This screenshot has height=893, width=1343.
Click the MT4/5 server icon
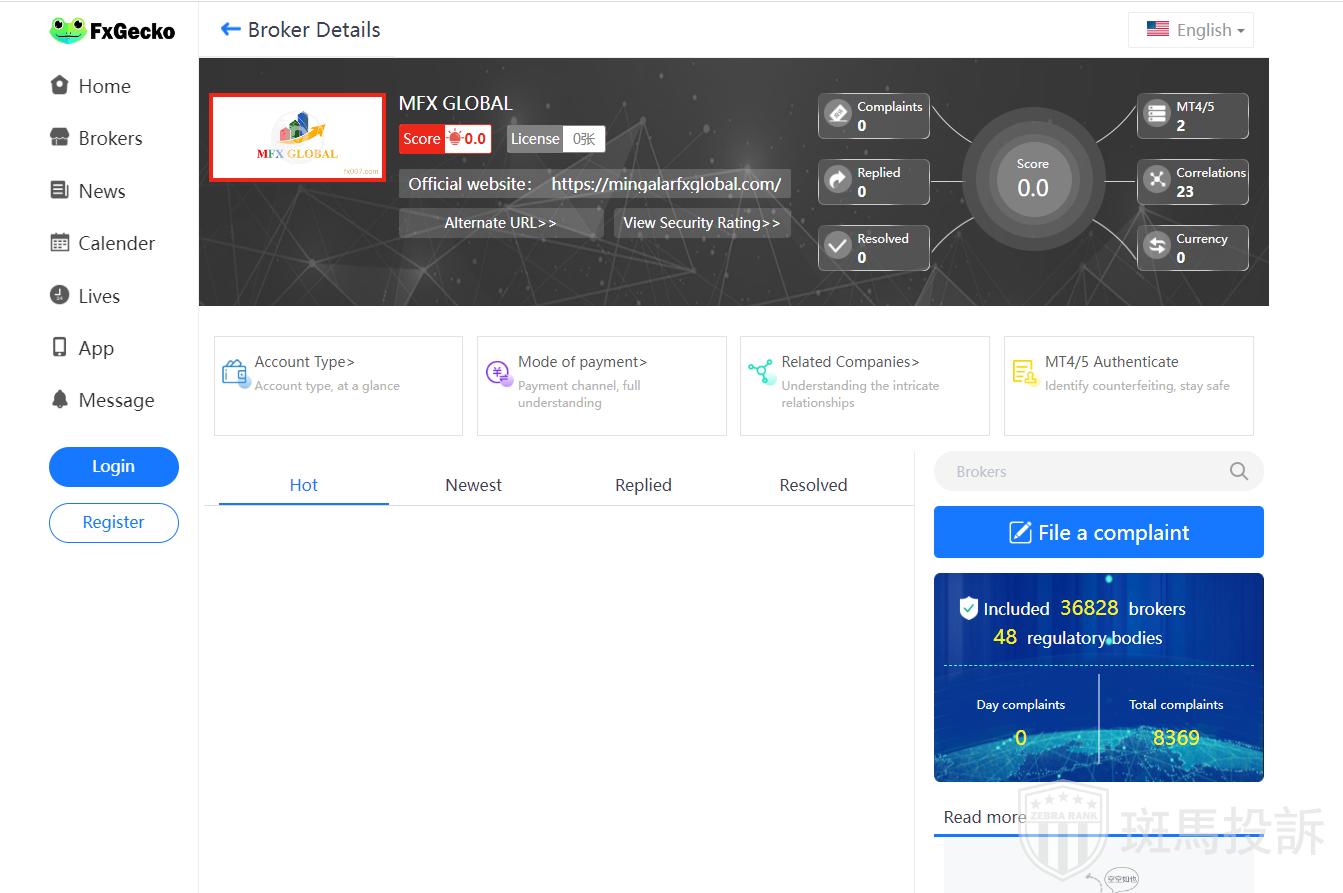coord(1157,114)
